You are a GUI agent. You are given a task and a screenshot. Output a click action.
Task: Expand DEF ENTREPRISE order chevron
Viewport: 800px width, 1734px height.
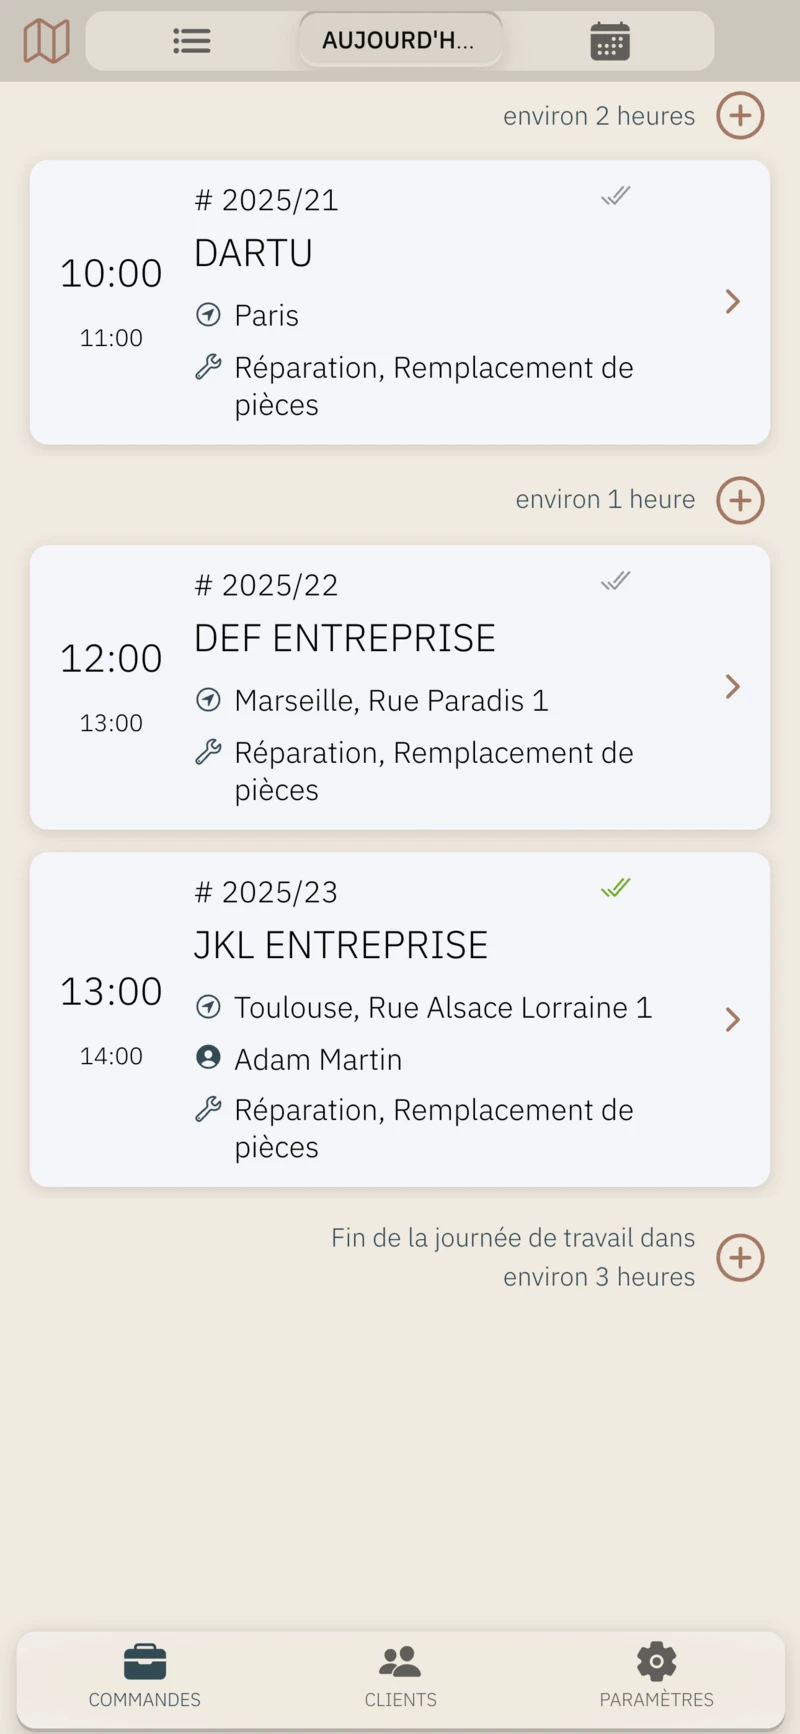pyautogui.click(x=732, y=687)
